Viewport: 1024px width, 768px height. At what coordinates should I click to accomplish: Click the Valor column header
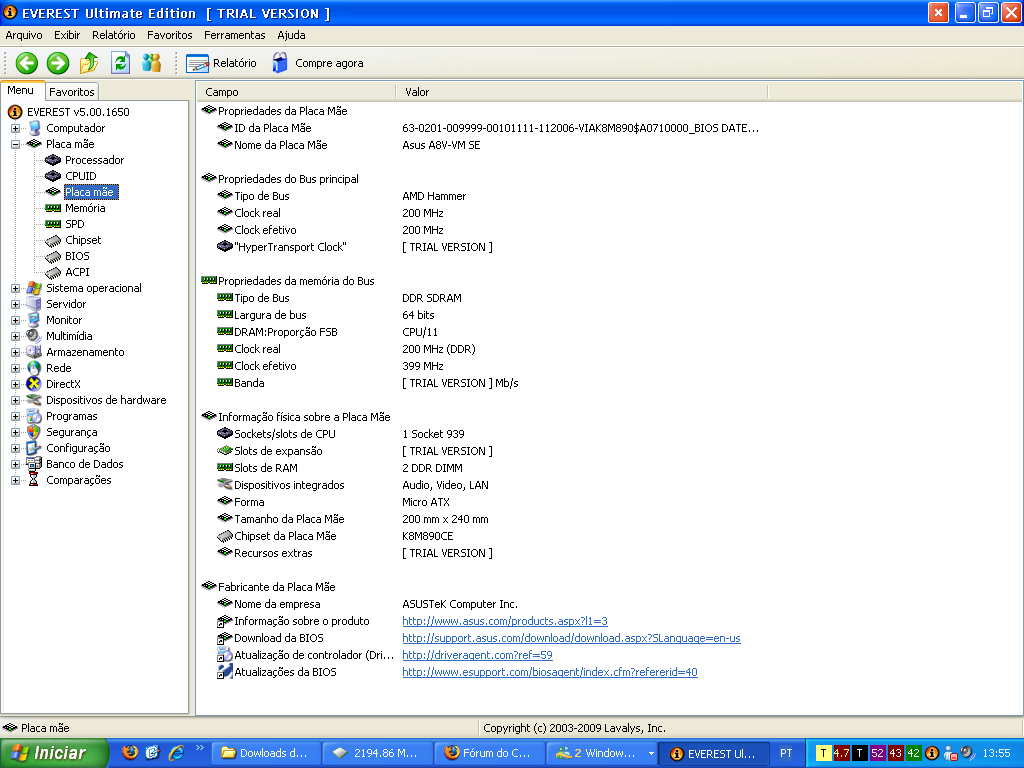417,92
